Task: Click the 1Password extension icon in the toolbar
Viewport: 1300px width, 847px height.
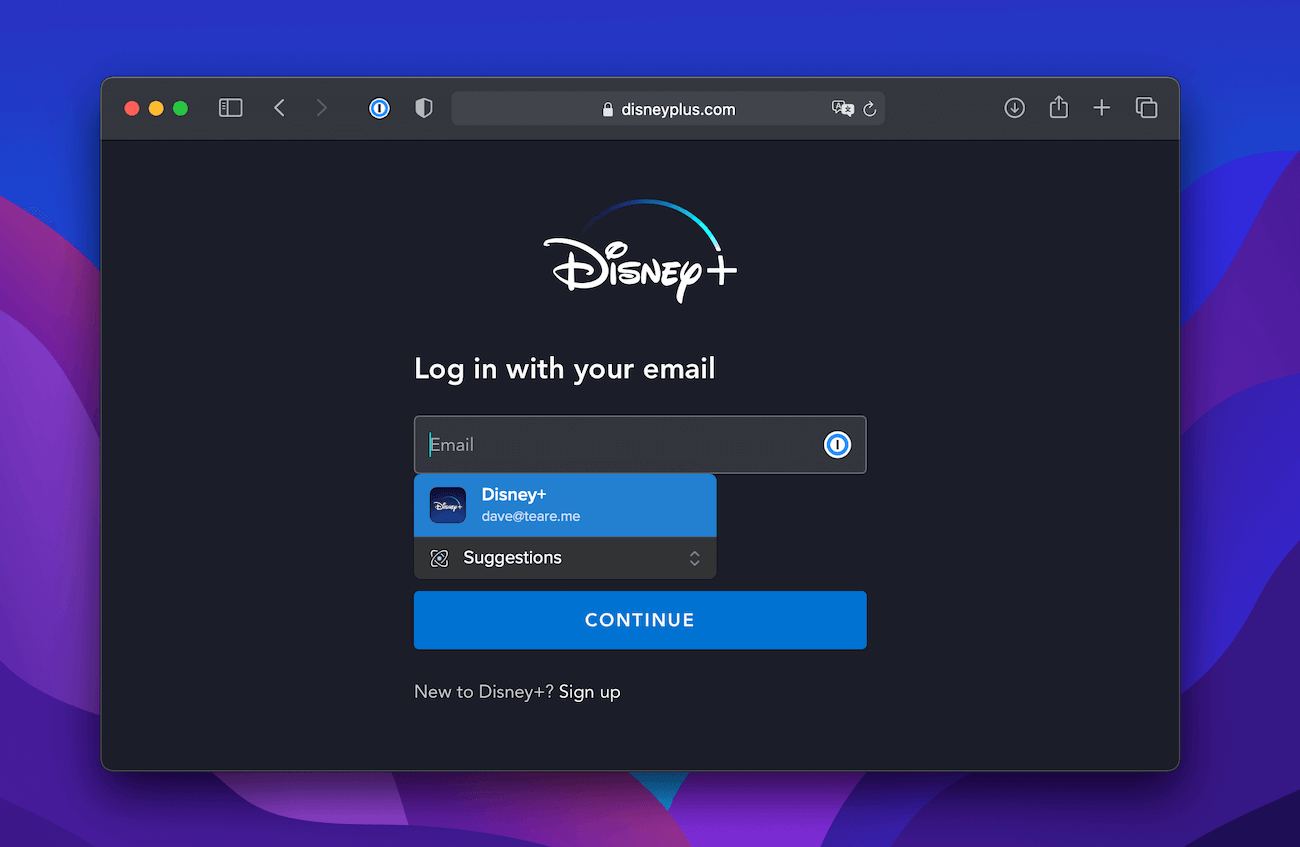Action: (379, 108)
